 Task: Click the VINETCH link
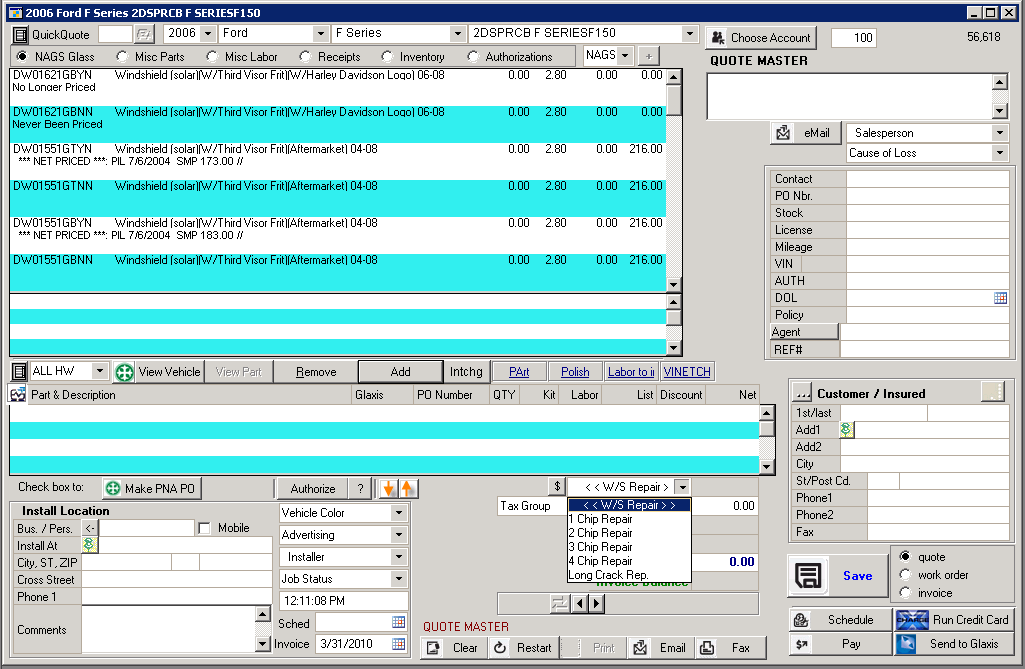coord(687,371)
